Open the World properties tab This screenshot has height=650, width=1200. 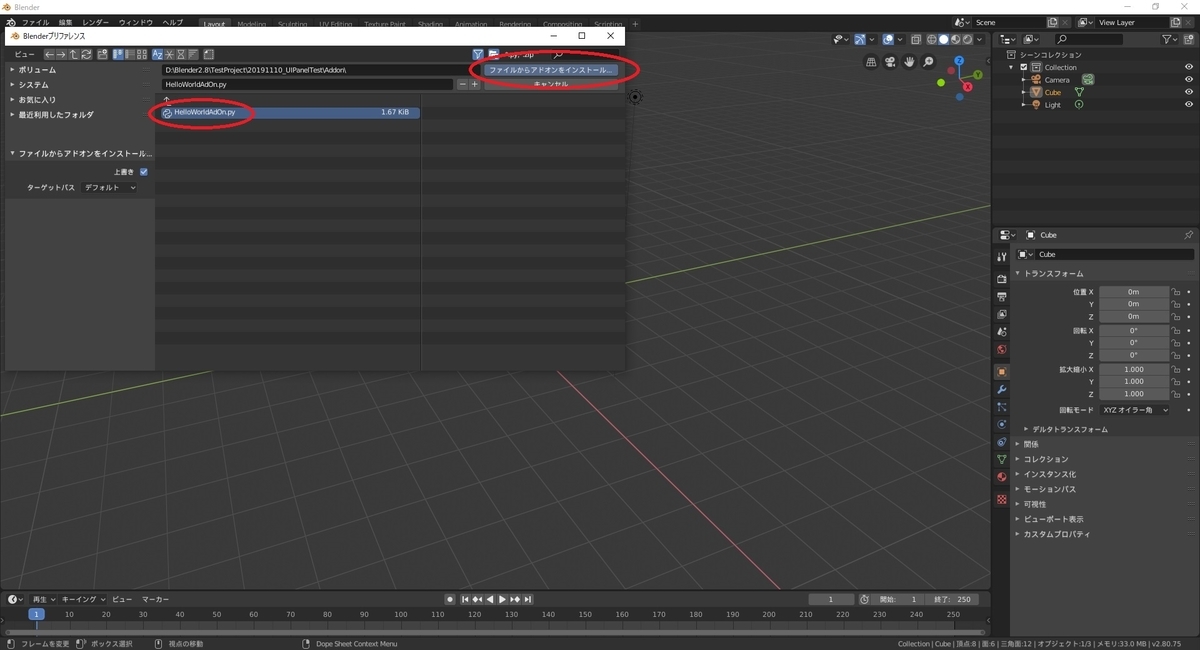(x=1002, y=349)
